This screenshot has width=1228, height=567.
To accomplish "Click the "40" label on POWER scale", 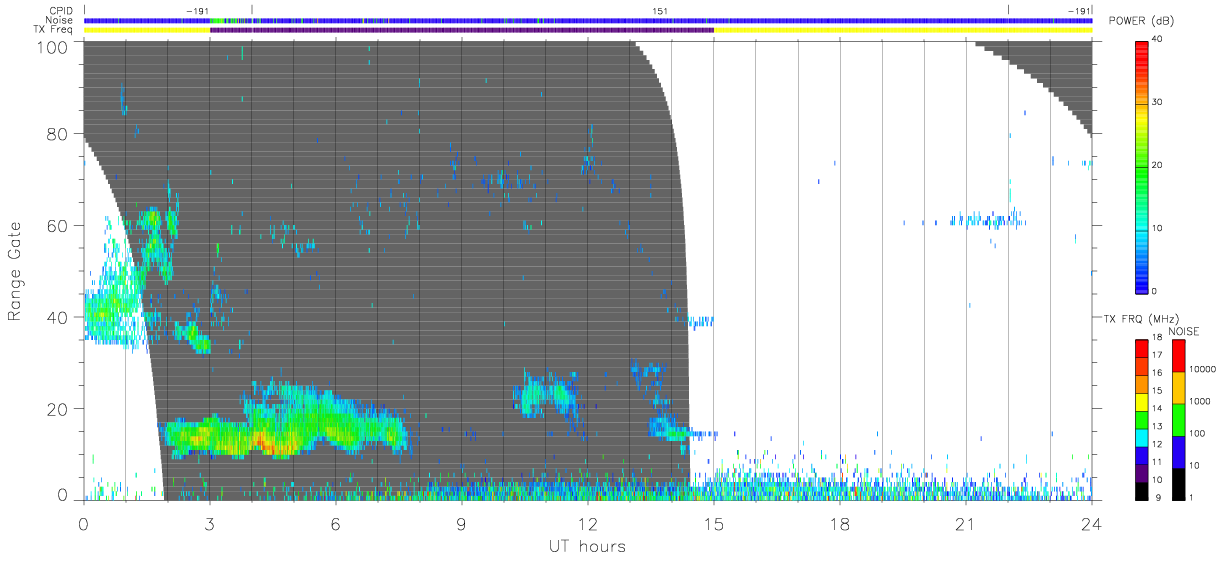I will [x=1157, y=40].
